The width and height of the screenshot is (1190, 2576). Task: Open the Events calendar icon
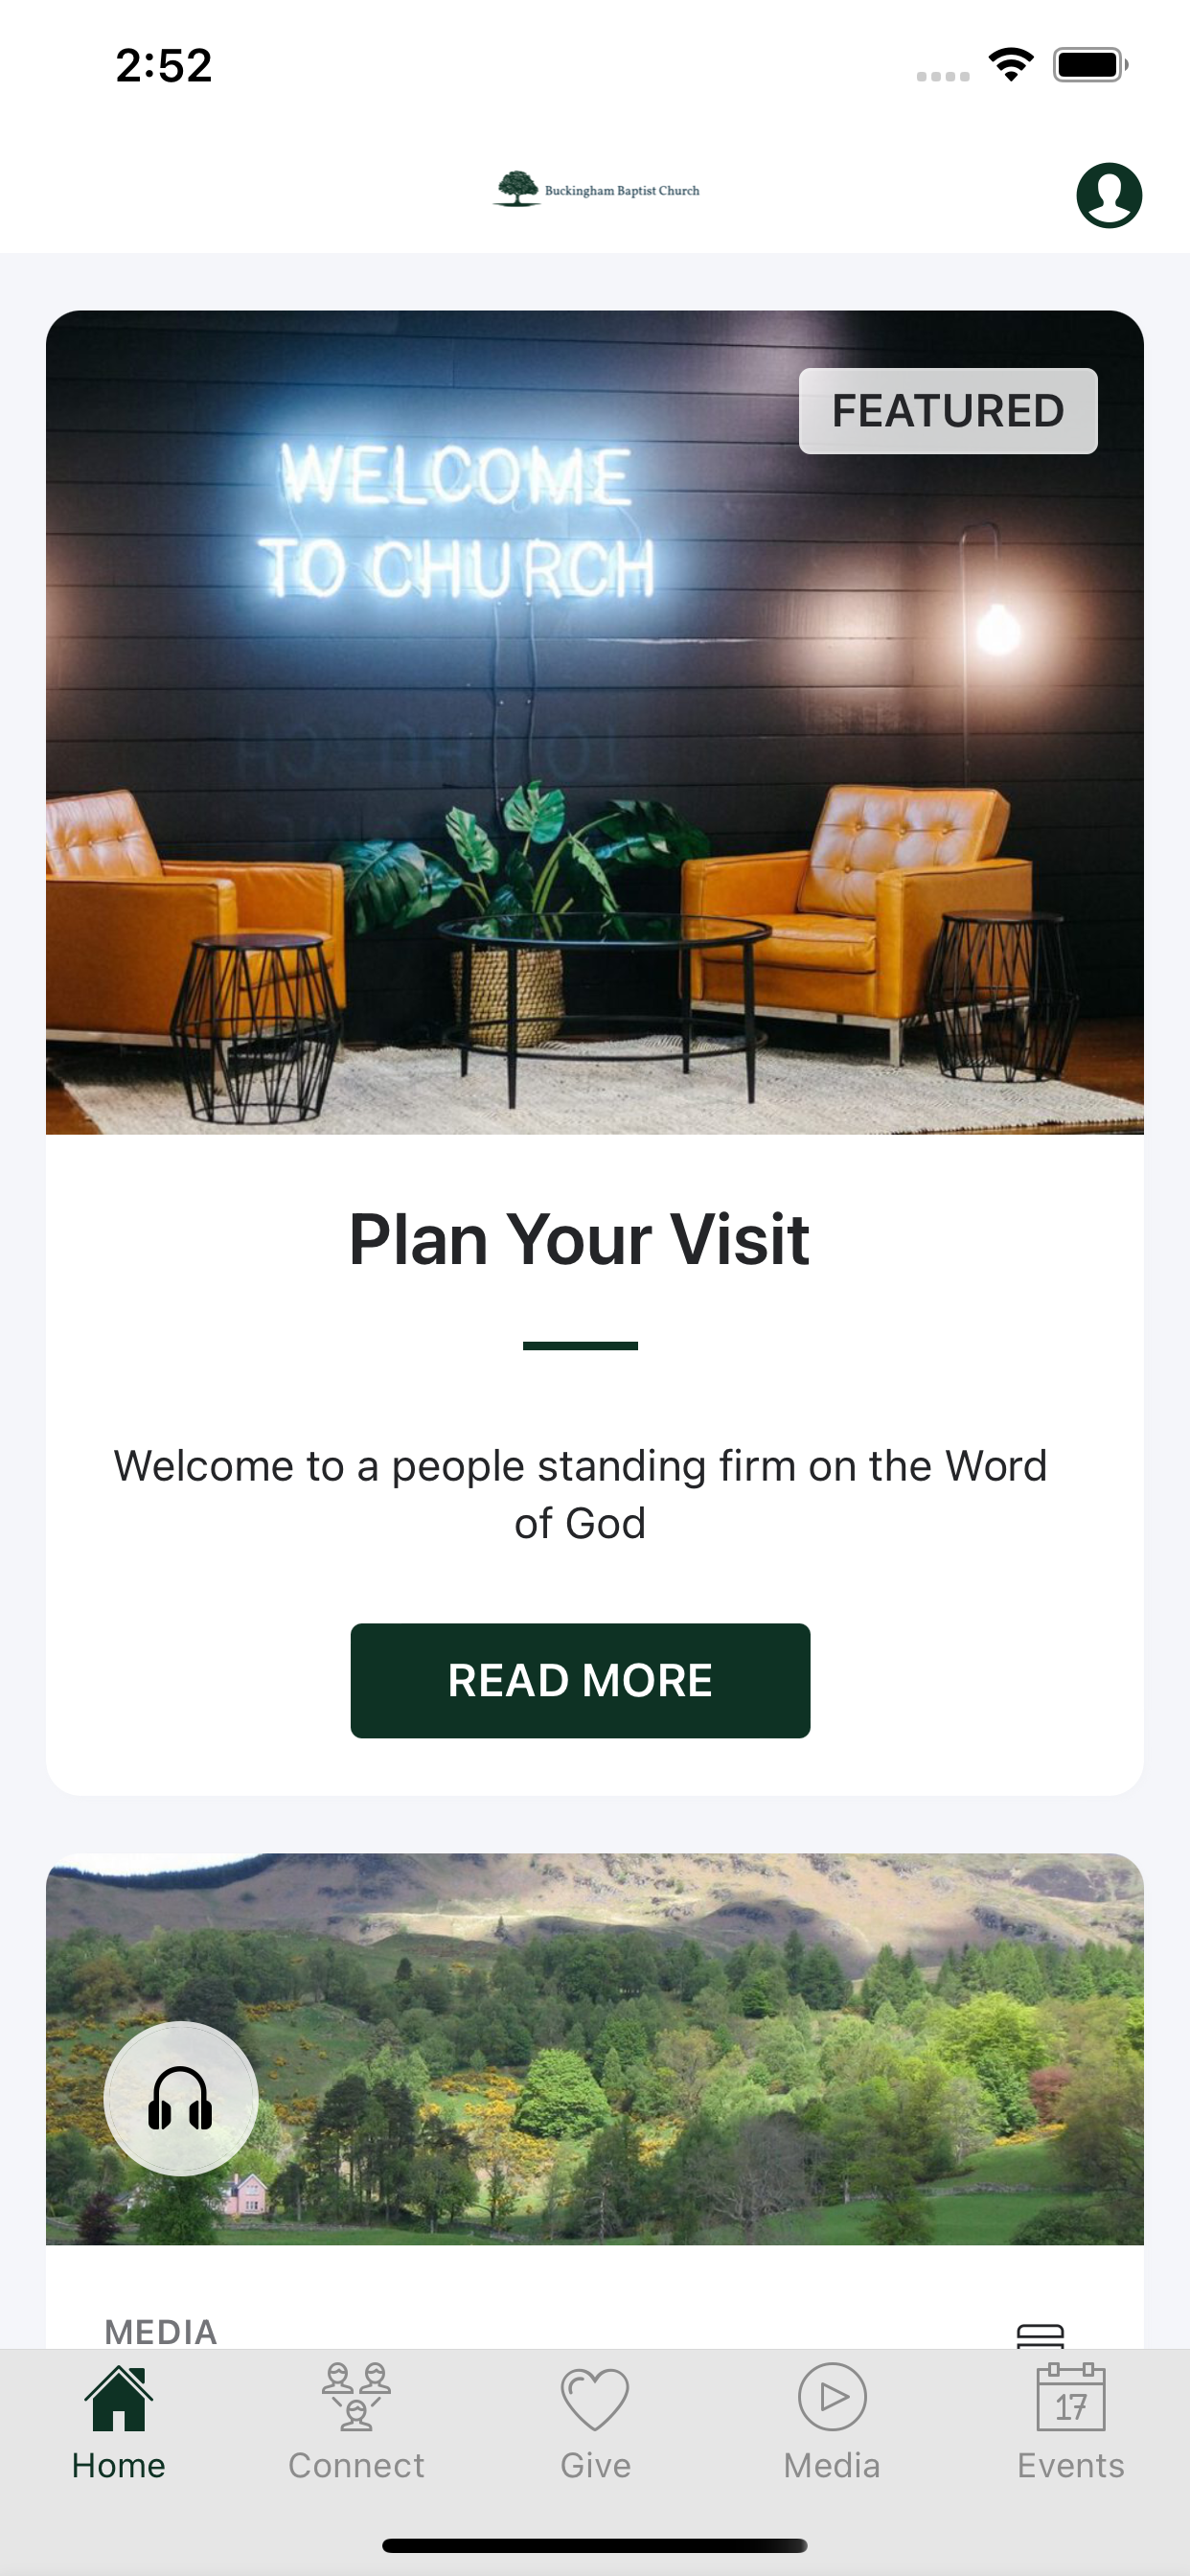[1071, 2397]
